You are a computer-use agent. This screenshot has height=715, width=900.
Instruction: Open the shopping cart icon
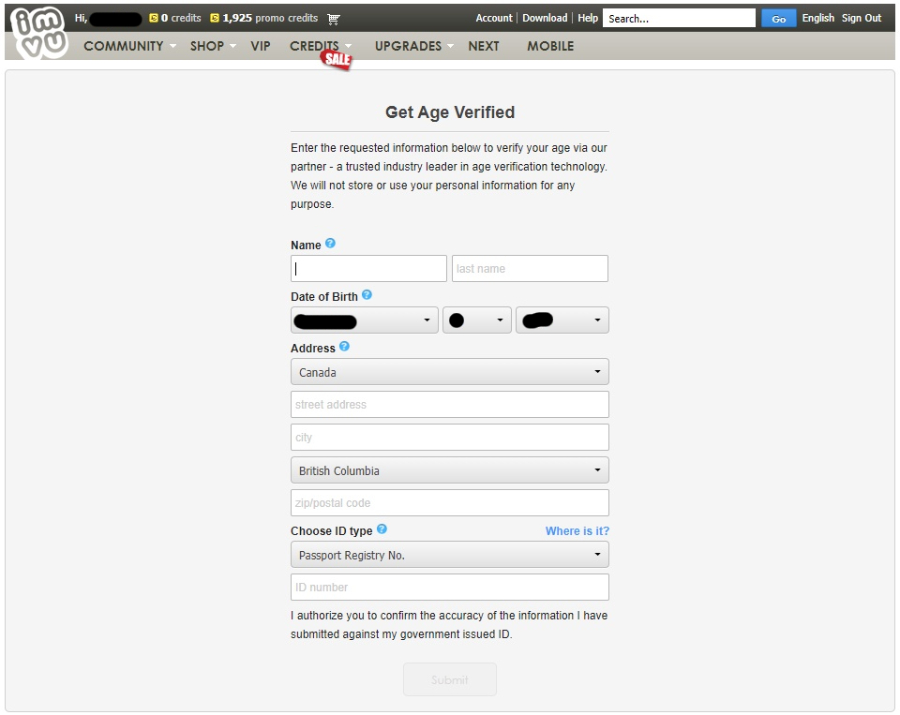333,19
